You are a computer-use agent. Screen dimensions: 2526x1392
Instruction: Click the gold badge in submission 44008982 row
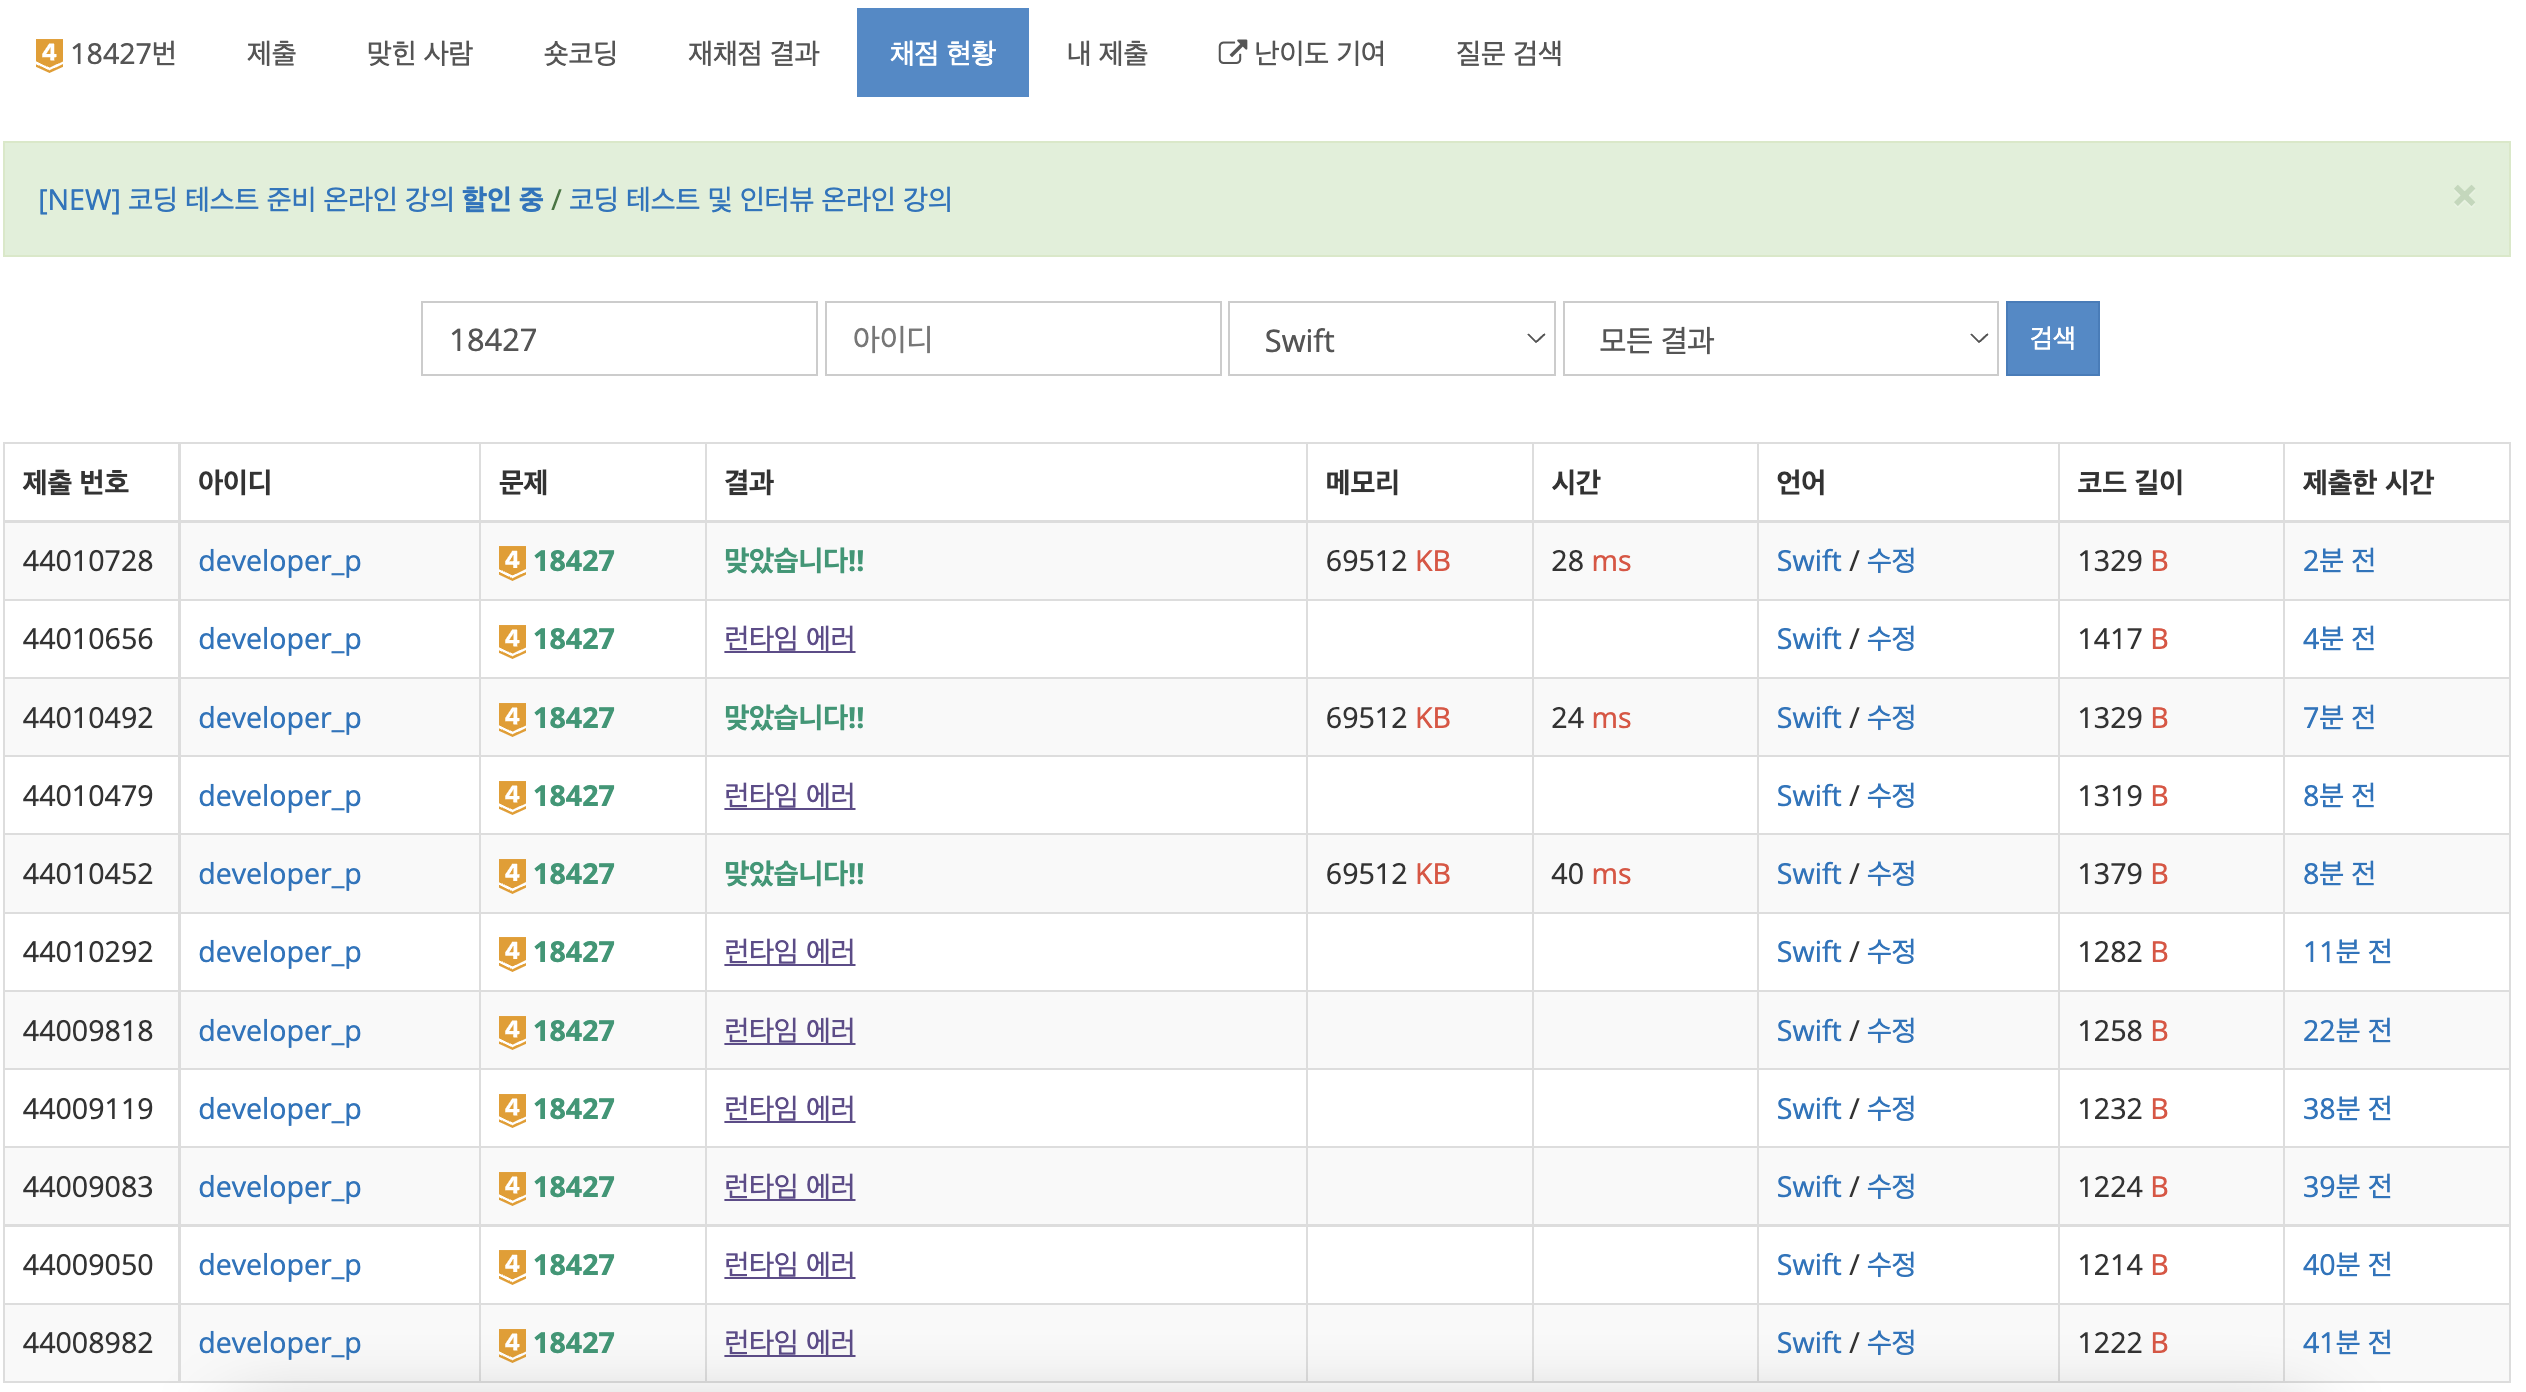(512, 1343)
